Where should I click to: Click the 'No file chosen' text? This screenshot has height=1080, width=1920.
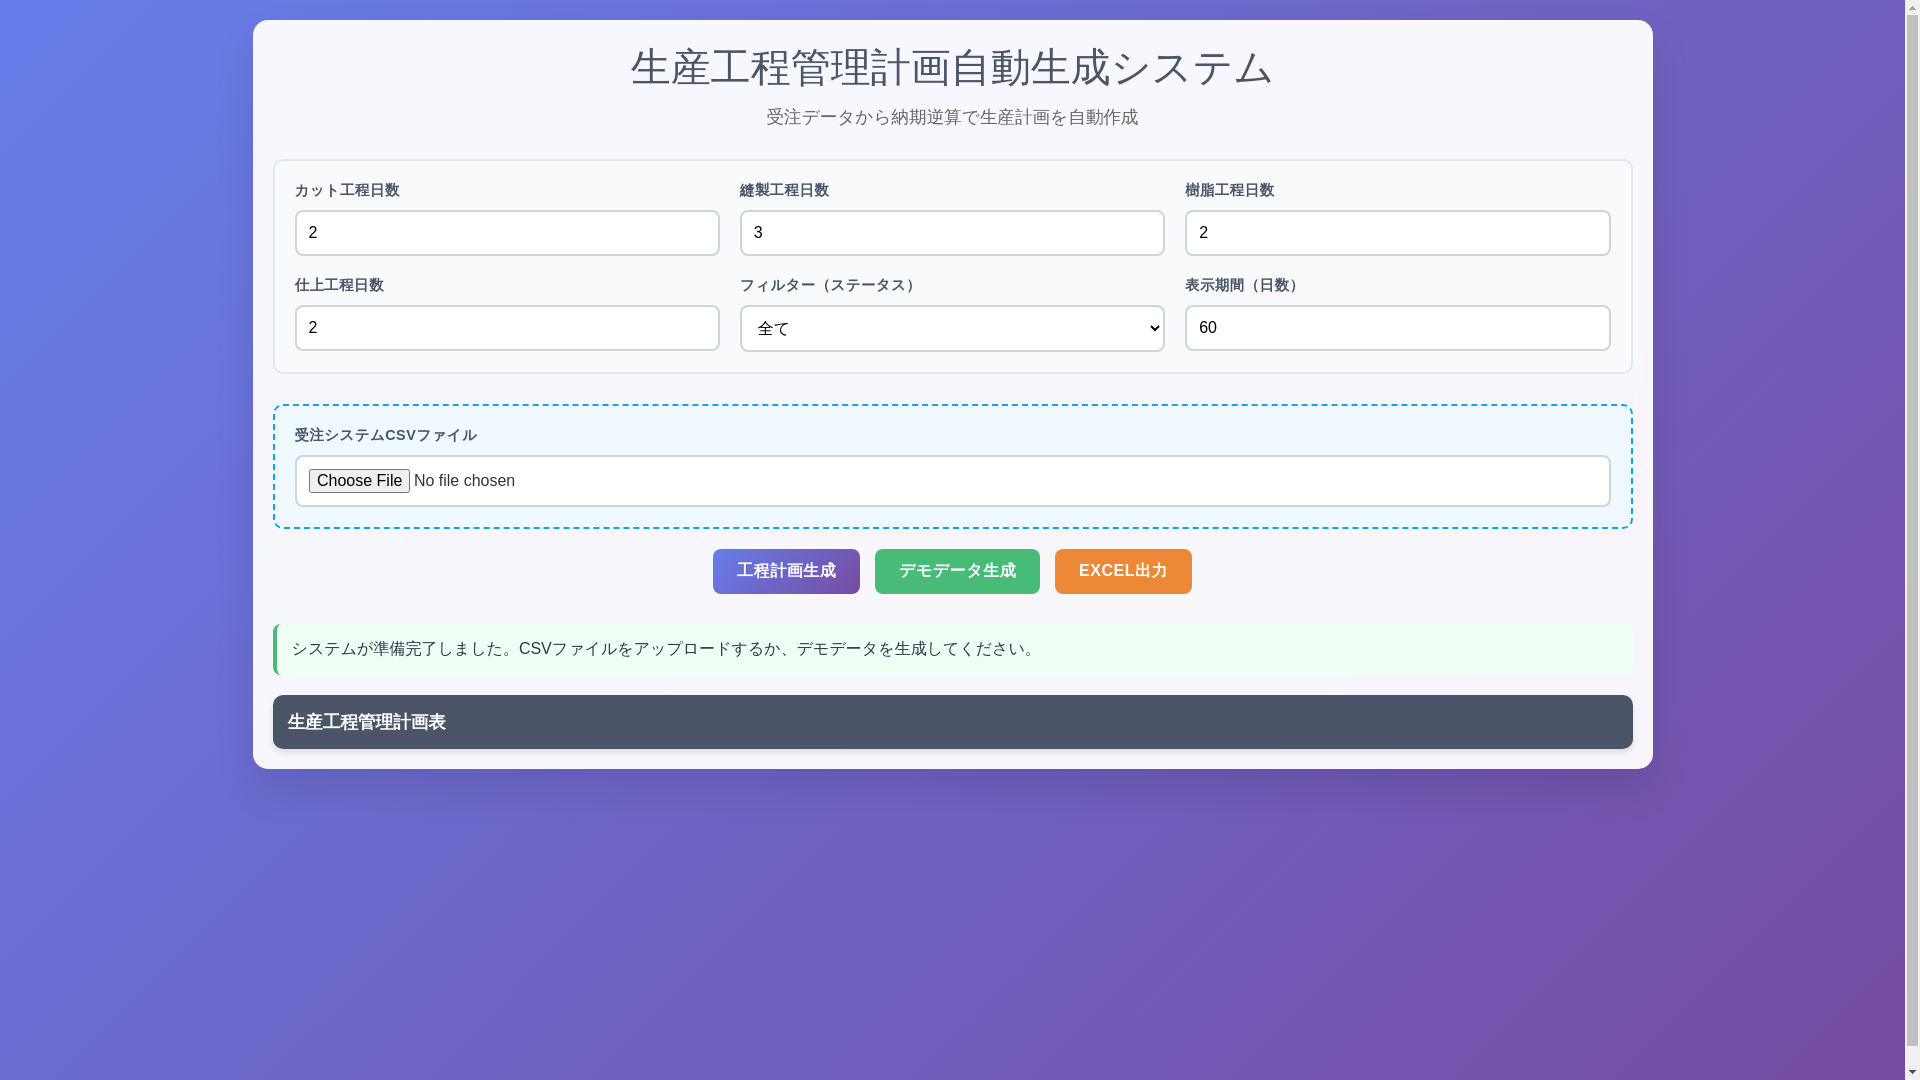[x=464, y=481]
